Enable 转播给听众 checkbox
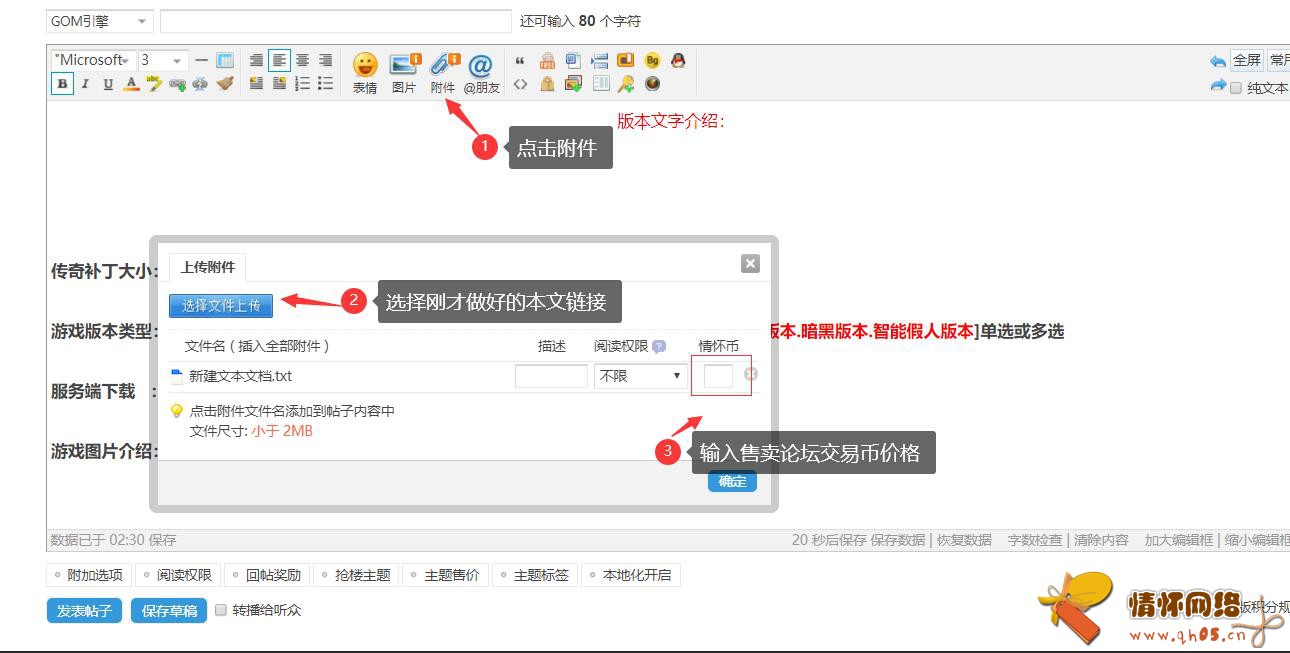Viewport: 1290px width, 653px height. [221, 610]
